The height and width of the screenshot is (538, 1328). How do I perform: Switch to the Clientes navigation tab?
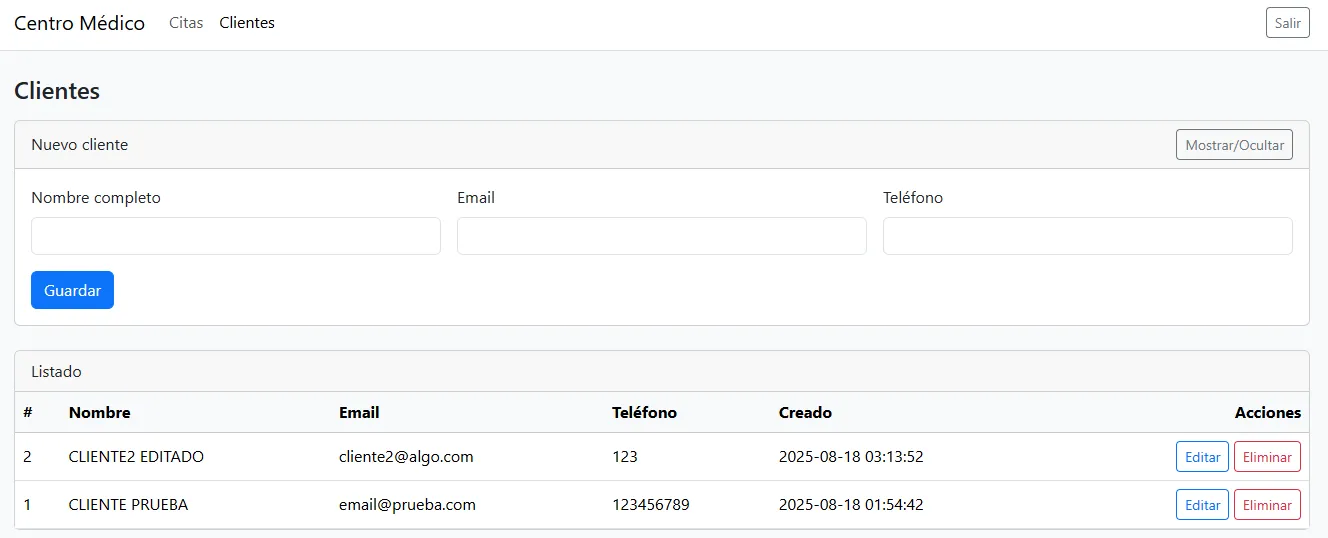click(247, 23)
